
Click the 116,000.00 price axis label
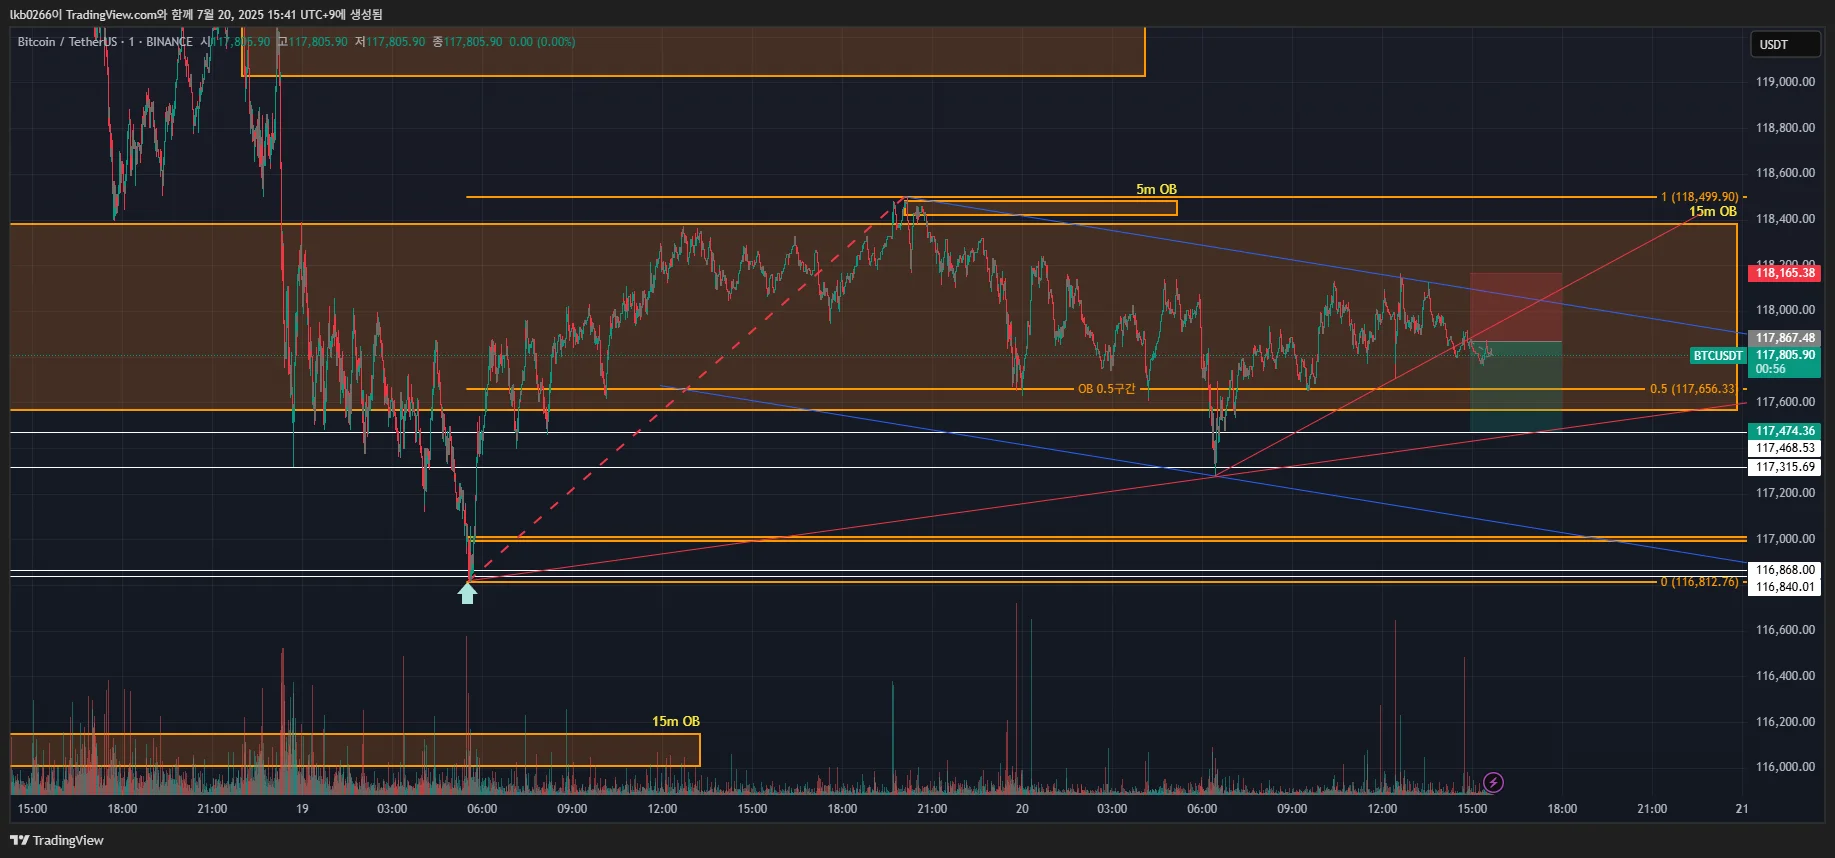pos(1785,767)
